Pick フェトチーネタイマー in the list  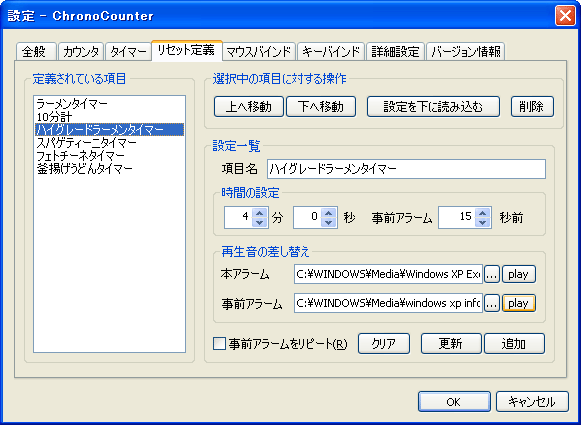pyautogui.click(x=109, y=156)
